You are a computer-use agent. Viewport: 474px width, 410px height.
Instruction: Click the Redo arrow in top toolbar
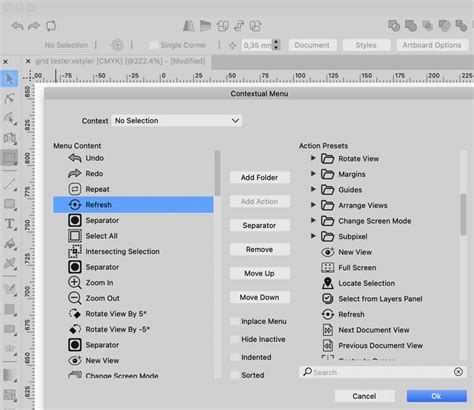tap(34, 26)
